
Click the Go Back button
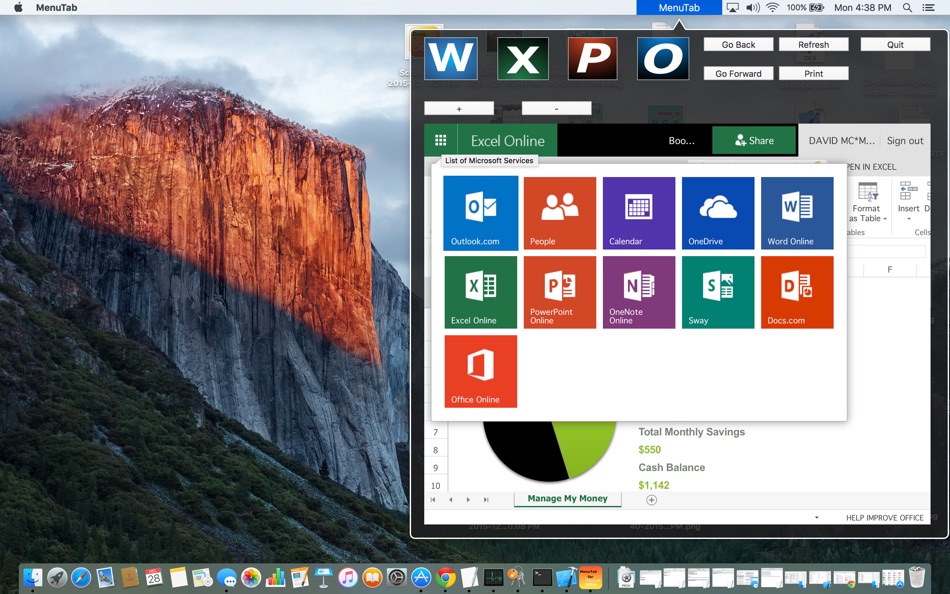(738, 44)
